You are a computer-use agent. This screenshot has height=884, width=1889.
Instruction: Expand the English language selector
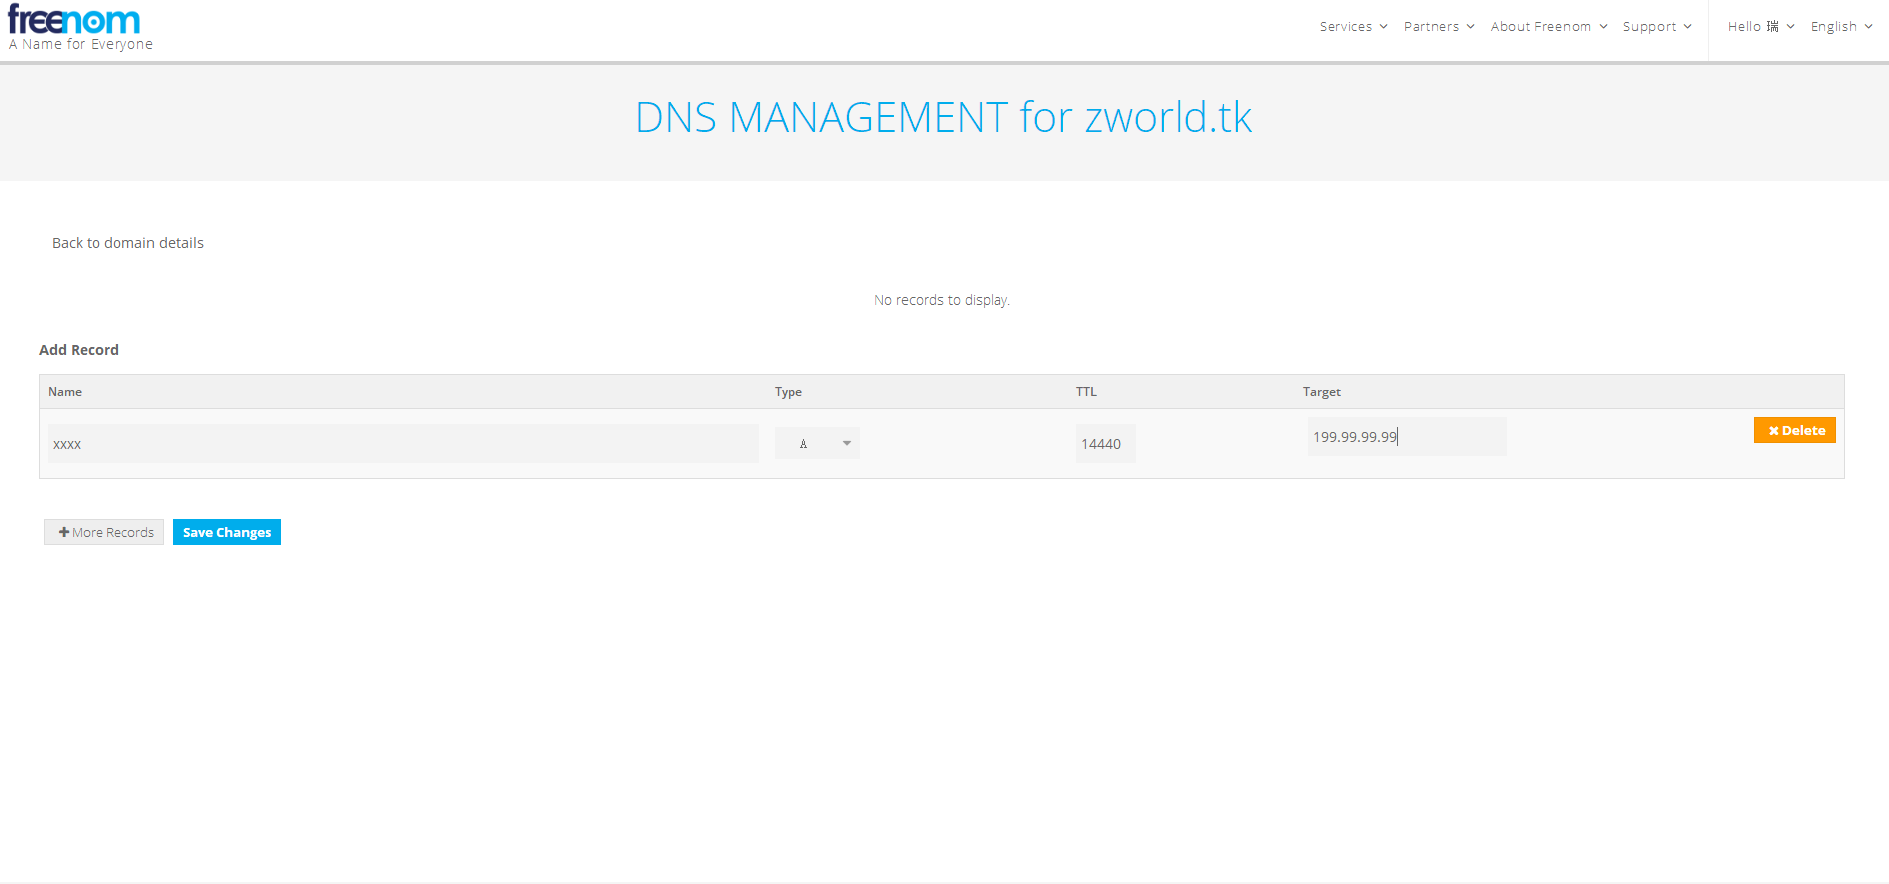pos(1841,27)
